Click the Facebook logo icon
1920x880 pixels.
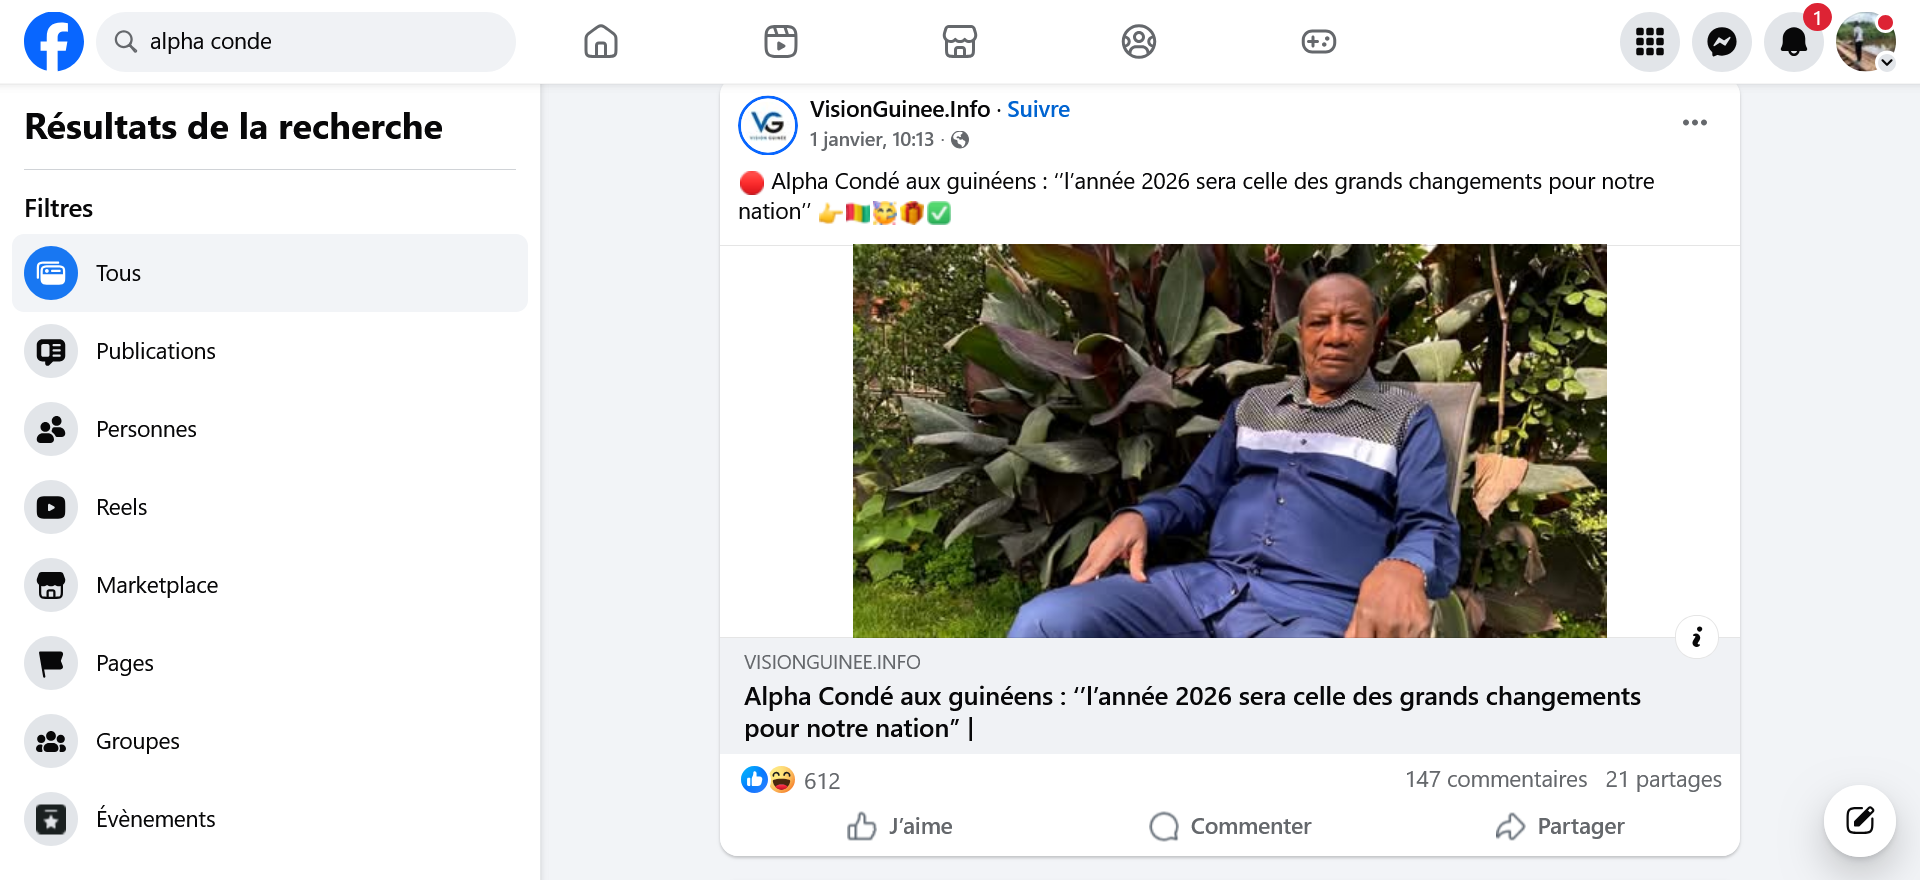coord(54,42)
